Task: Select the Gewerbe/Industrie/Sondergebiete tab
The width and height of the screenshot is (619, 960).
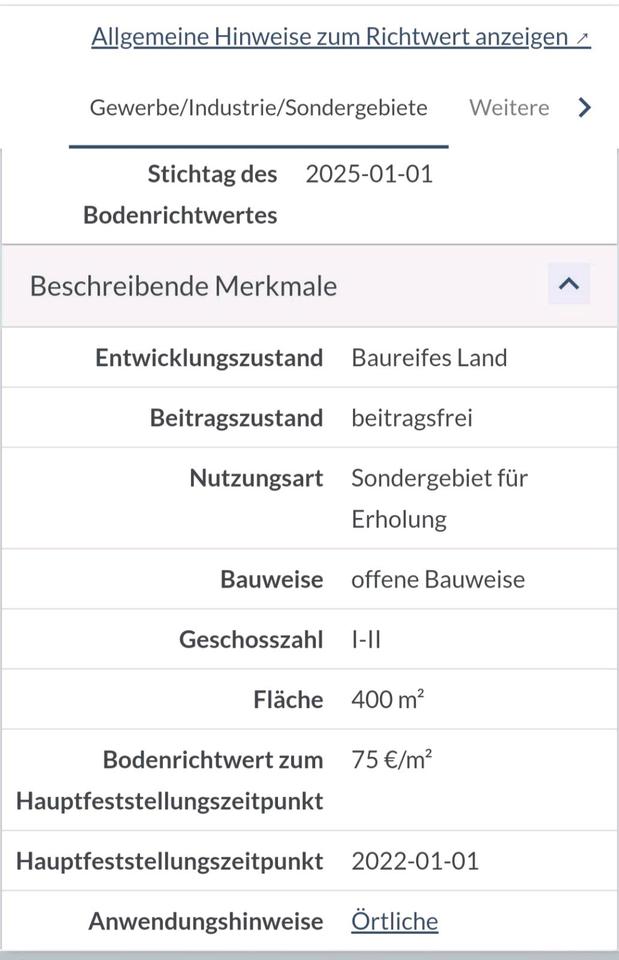Action: tap(258, 108)
